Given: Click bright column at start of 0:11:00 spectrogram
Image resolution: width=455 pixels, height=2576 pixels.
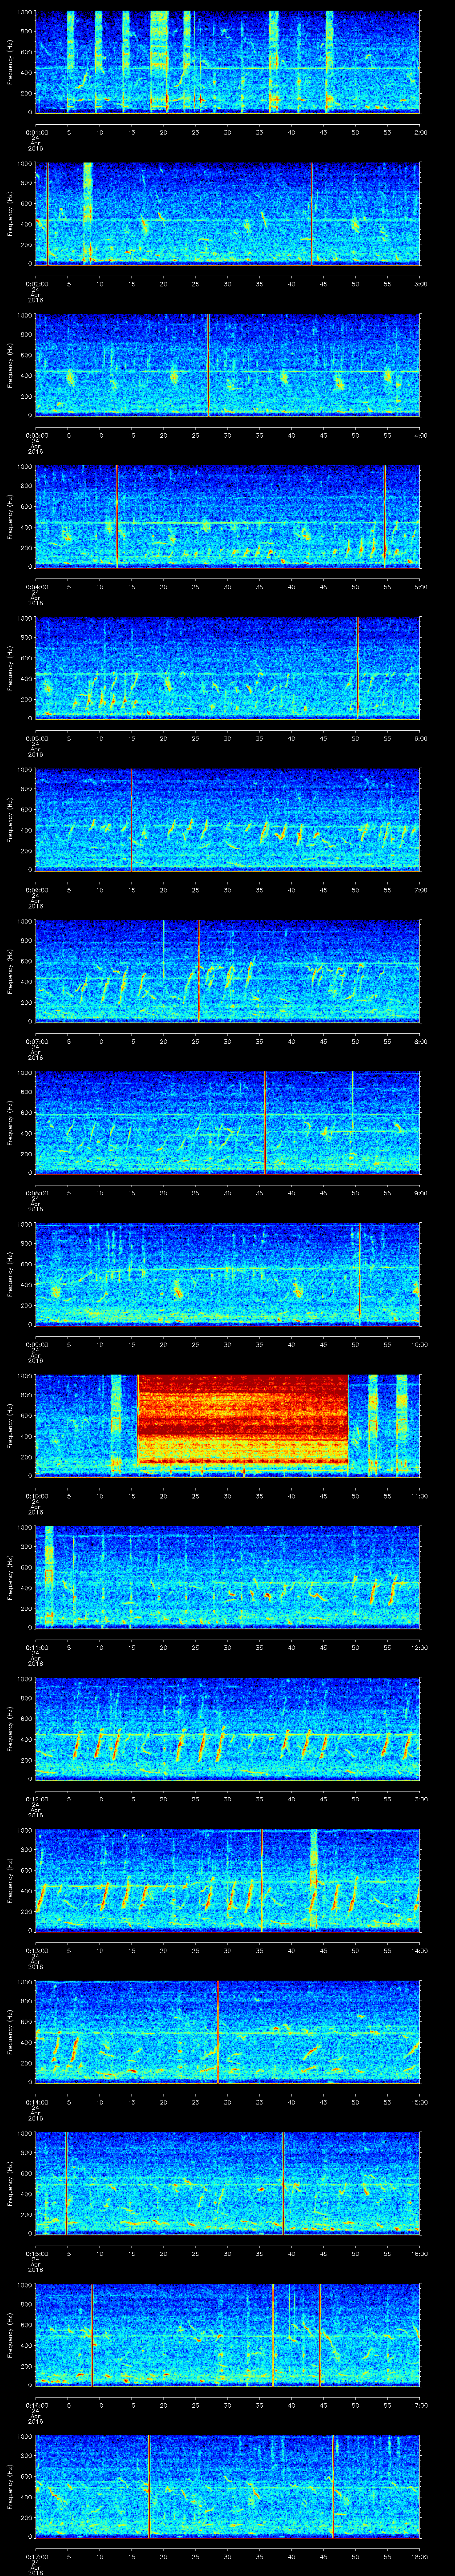Looking at the screenshot, I should point(48,1575).
